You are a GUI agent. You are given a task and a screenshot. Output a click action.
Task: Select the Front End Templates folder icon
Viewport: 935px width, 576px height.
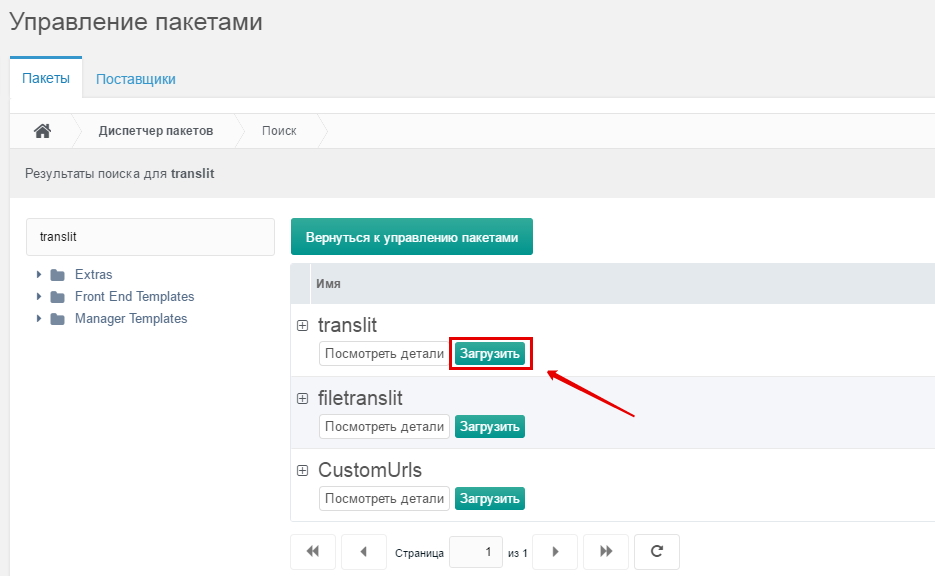coord(57,297)
